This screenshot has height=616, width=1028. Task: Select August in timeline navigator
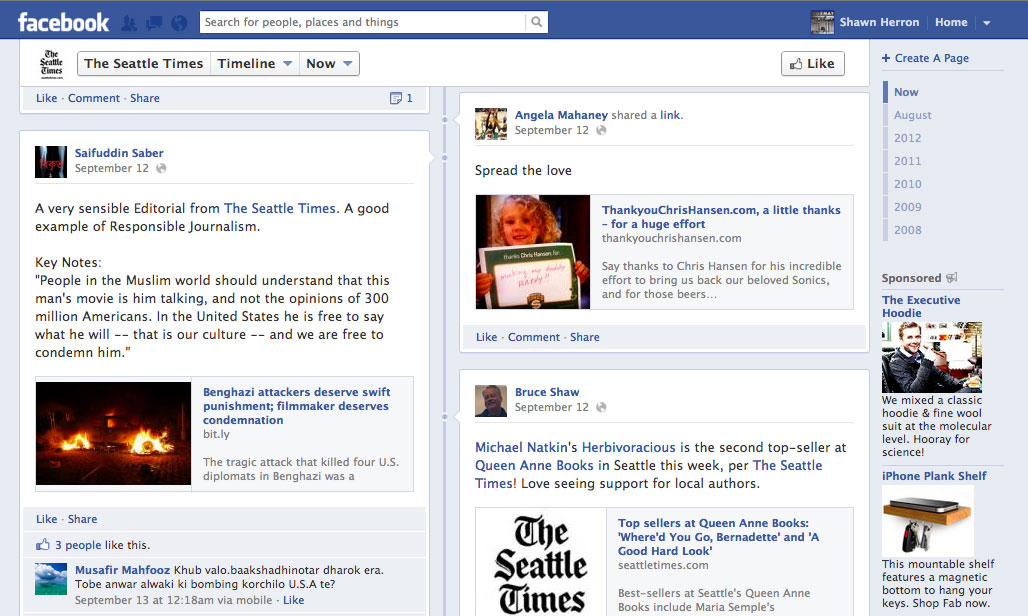[x=913, y=115]
